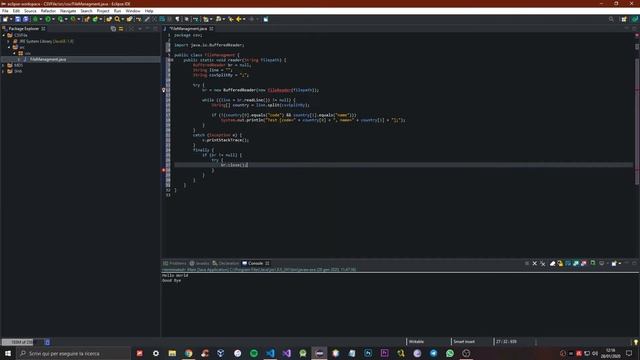The height and width of the screenshot is (360, 640).
Task: Click the Clear Console icon
Action: point(552,264)
